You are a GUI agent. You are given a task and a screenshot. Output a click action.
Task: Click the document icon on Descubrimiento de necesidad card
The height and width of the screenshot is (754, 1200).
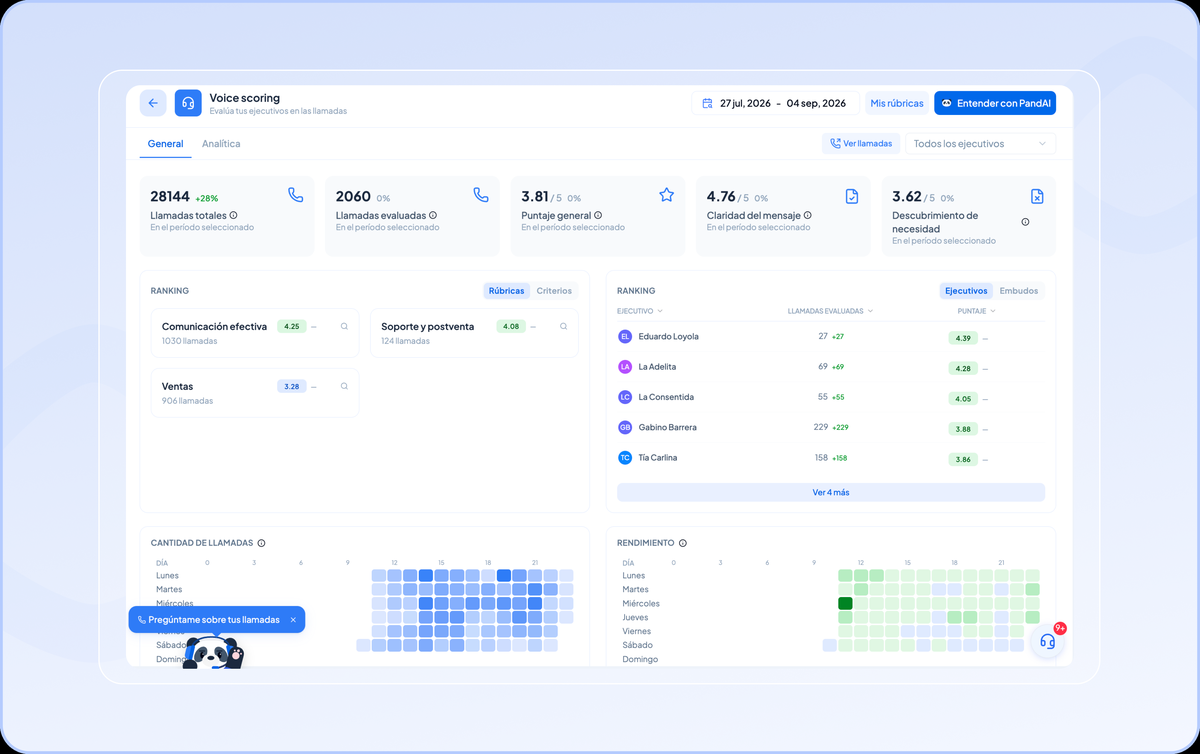(1037, 196)
